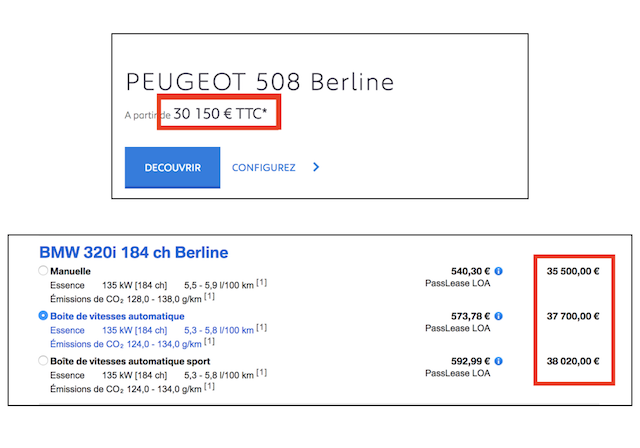Click the BMW 320i 184 ch Berline heading

coord(133,251)
